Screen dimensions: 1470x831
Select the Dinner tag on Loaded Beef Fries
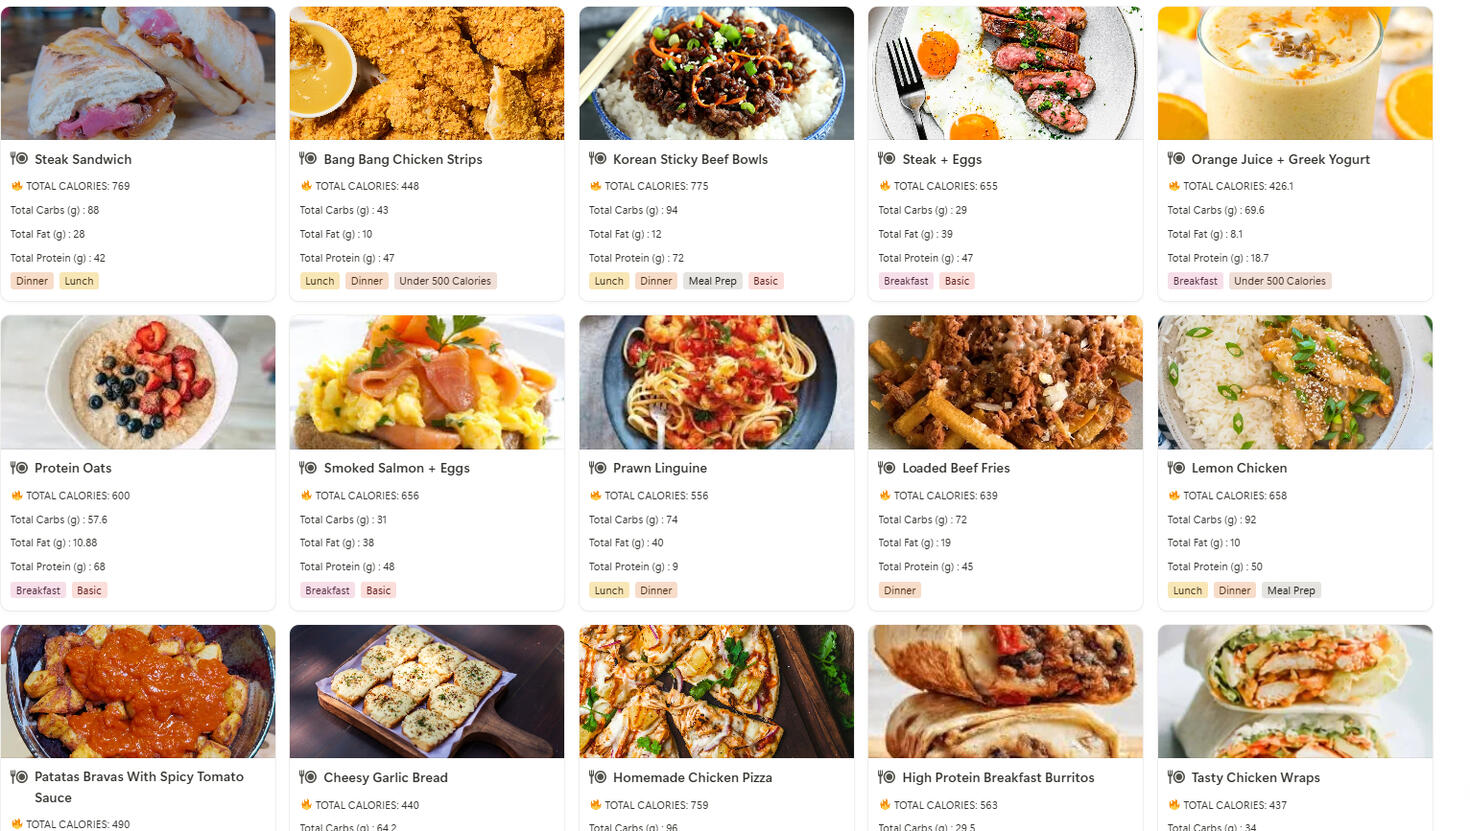(899, 590)
